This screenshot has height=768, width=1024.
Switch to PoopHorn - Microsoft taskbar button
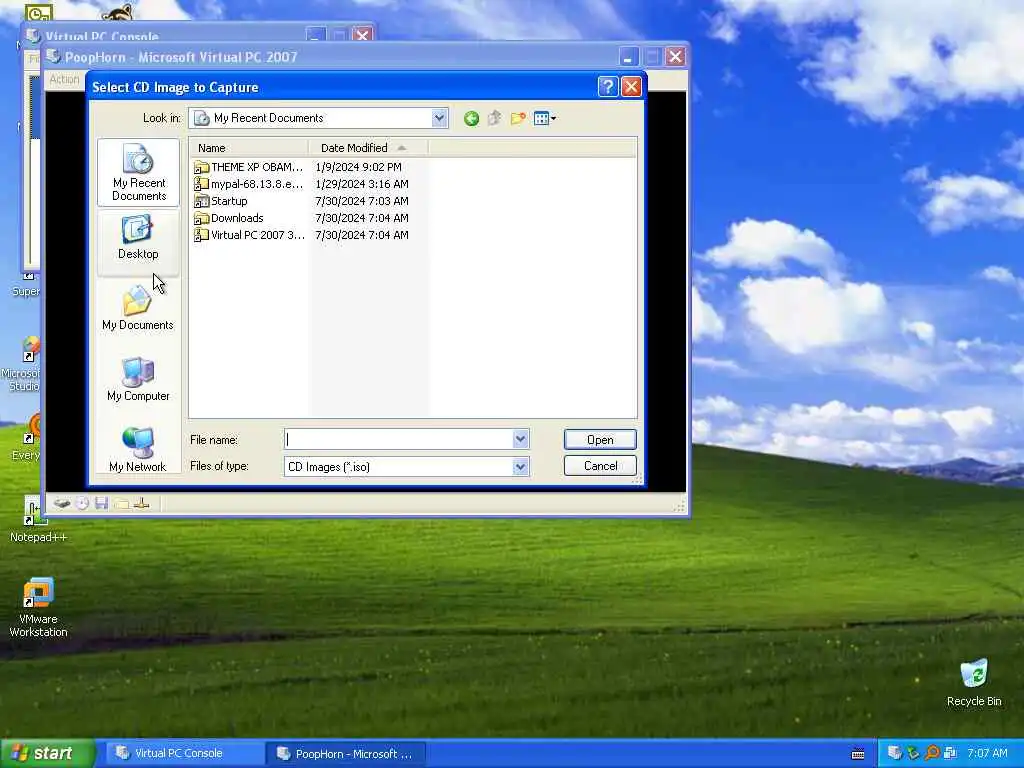click(x=345, y=754)
